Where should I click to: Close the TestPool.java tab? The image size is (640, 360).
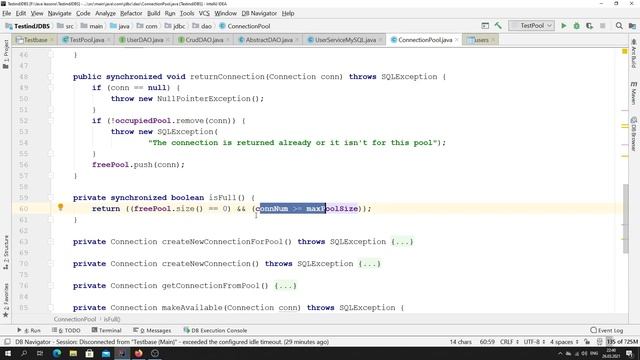tap(108, 40)
